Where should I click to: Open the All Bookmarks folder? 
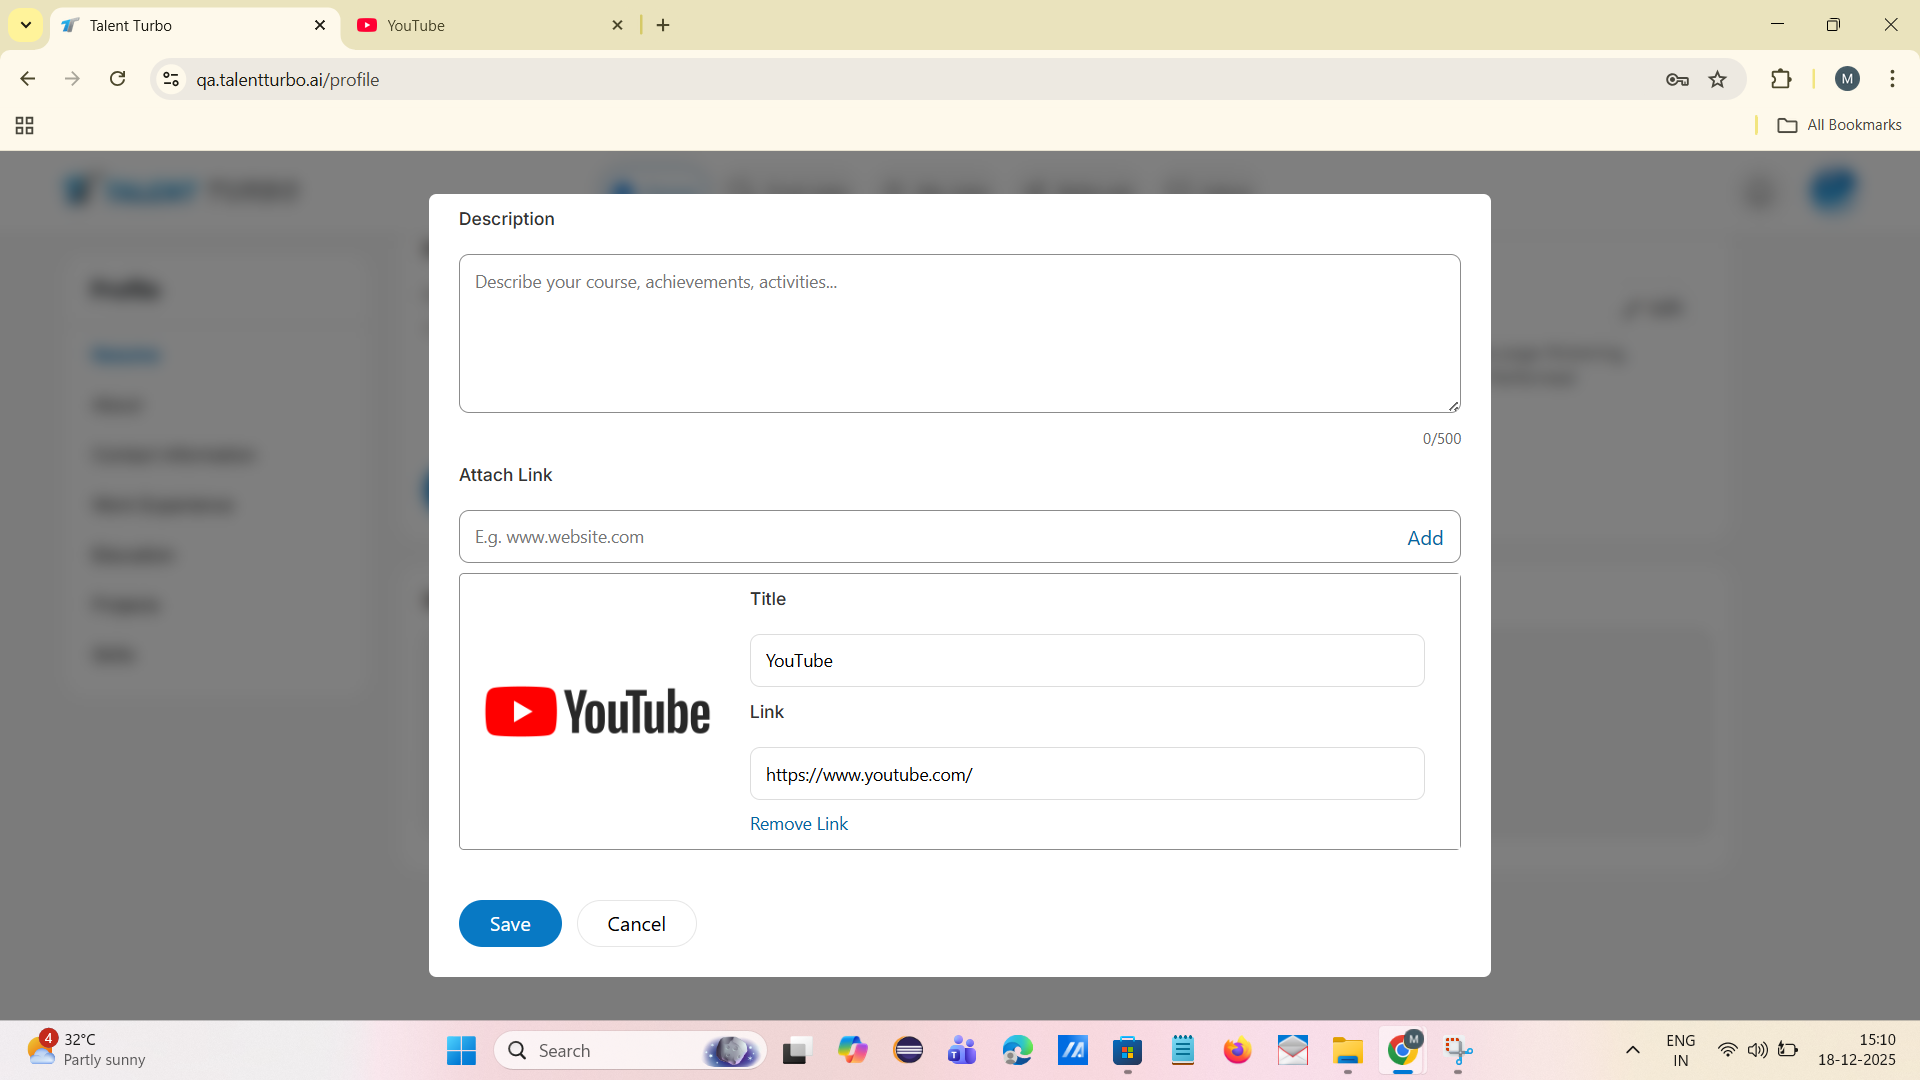tap(1839, 125)
